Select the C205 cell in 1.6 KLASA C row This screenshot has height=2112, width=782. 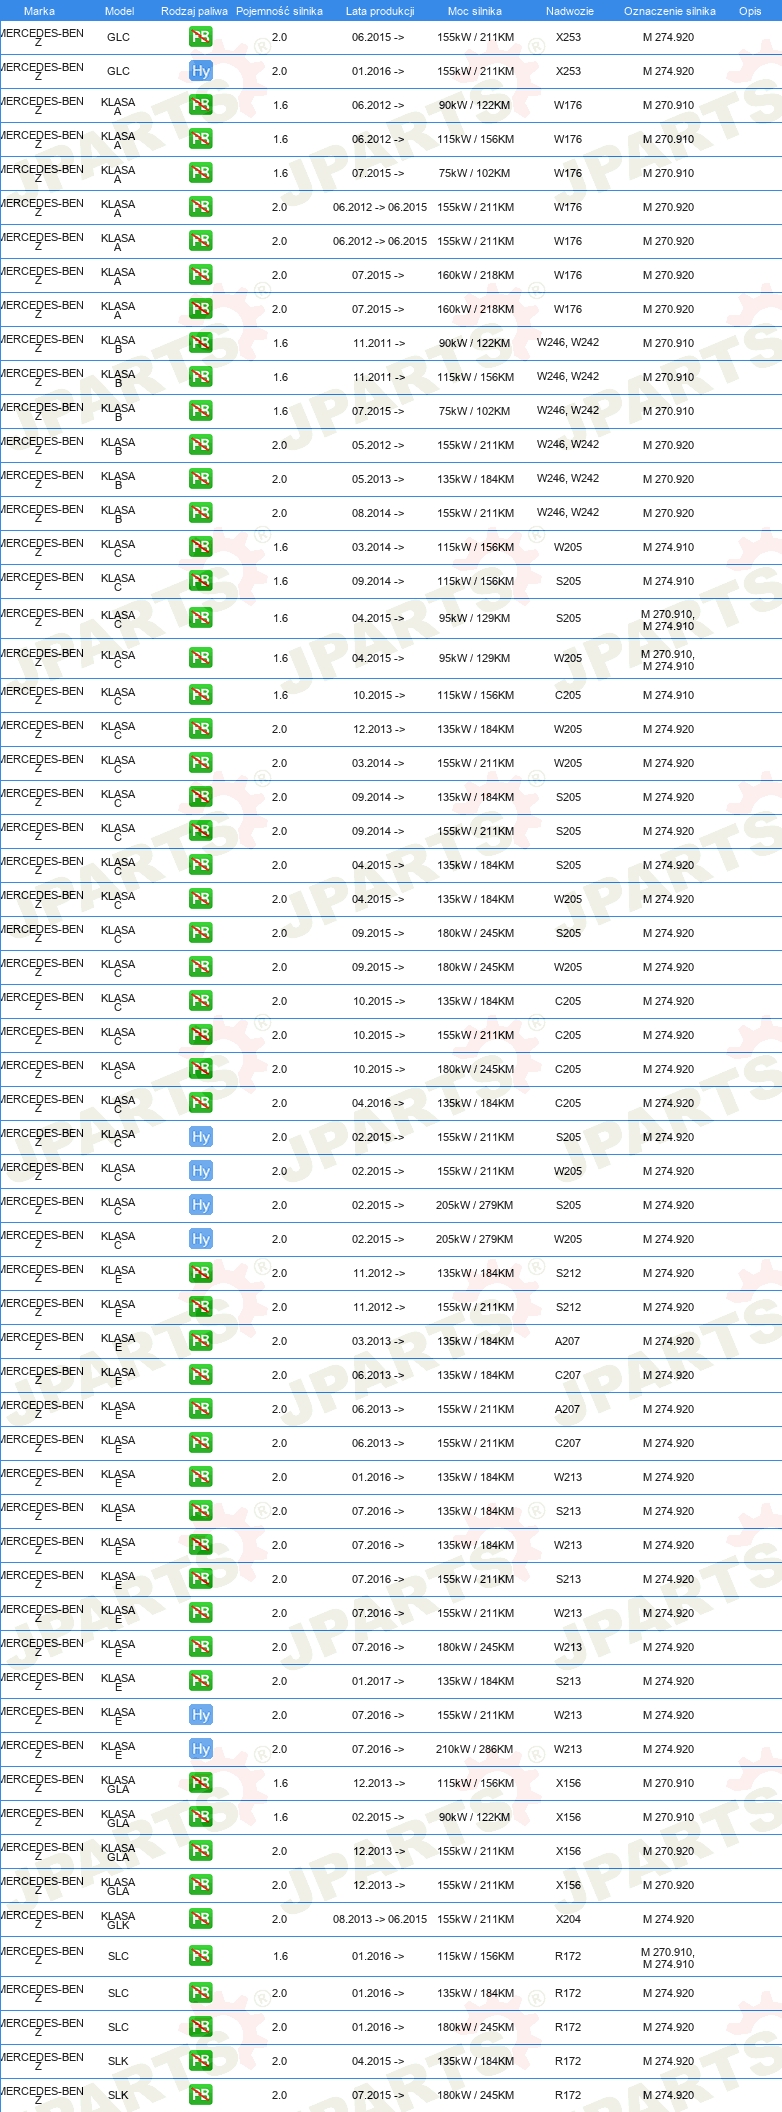tap(568, 695)
